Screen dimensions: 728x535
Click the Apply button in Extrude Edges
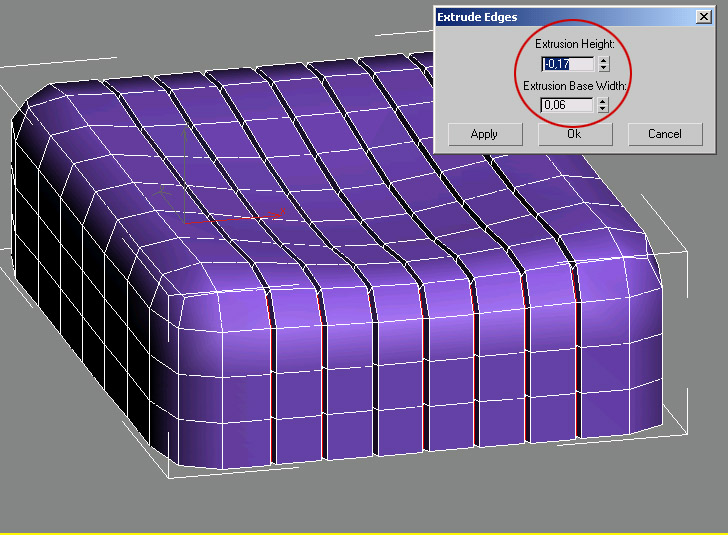485,134
